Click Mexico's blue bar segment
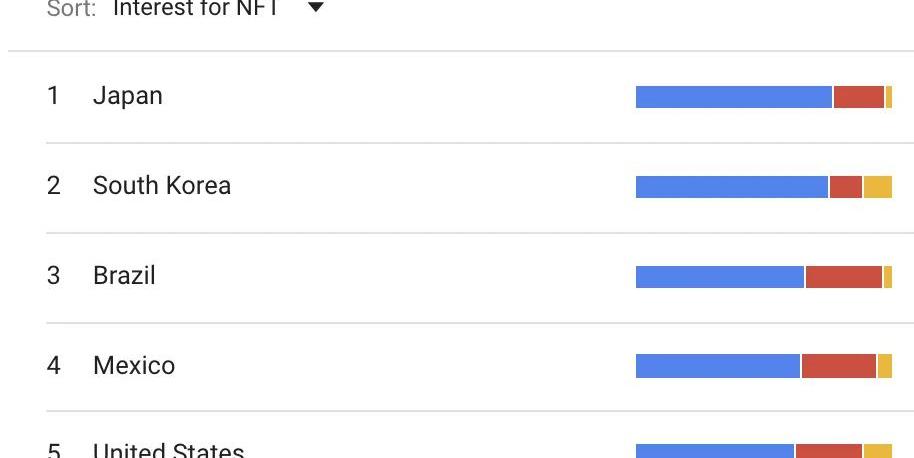The width and height of the screenshot is (914, 458). 717,367
